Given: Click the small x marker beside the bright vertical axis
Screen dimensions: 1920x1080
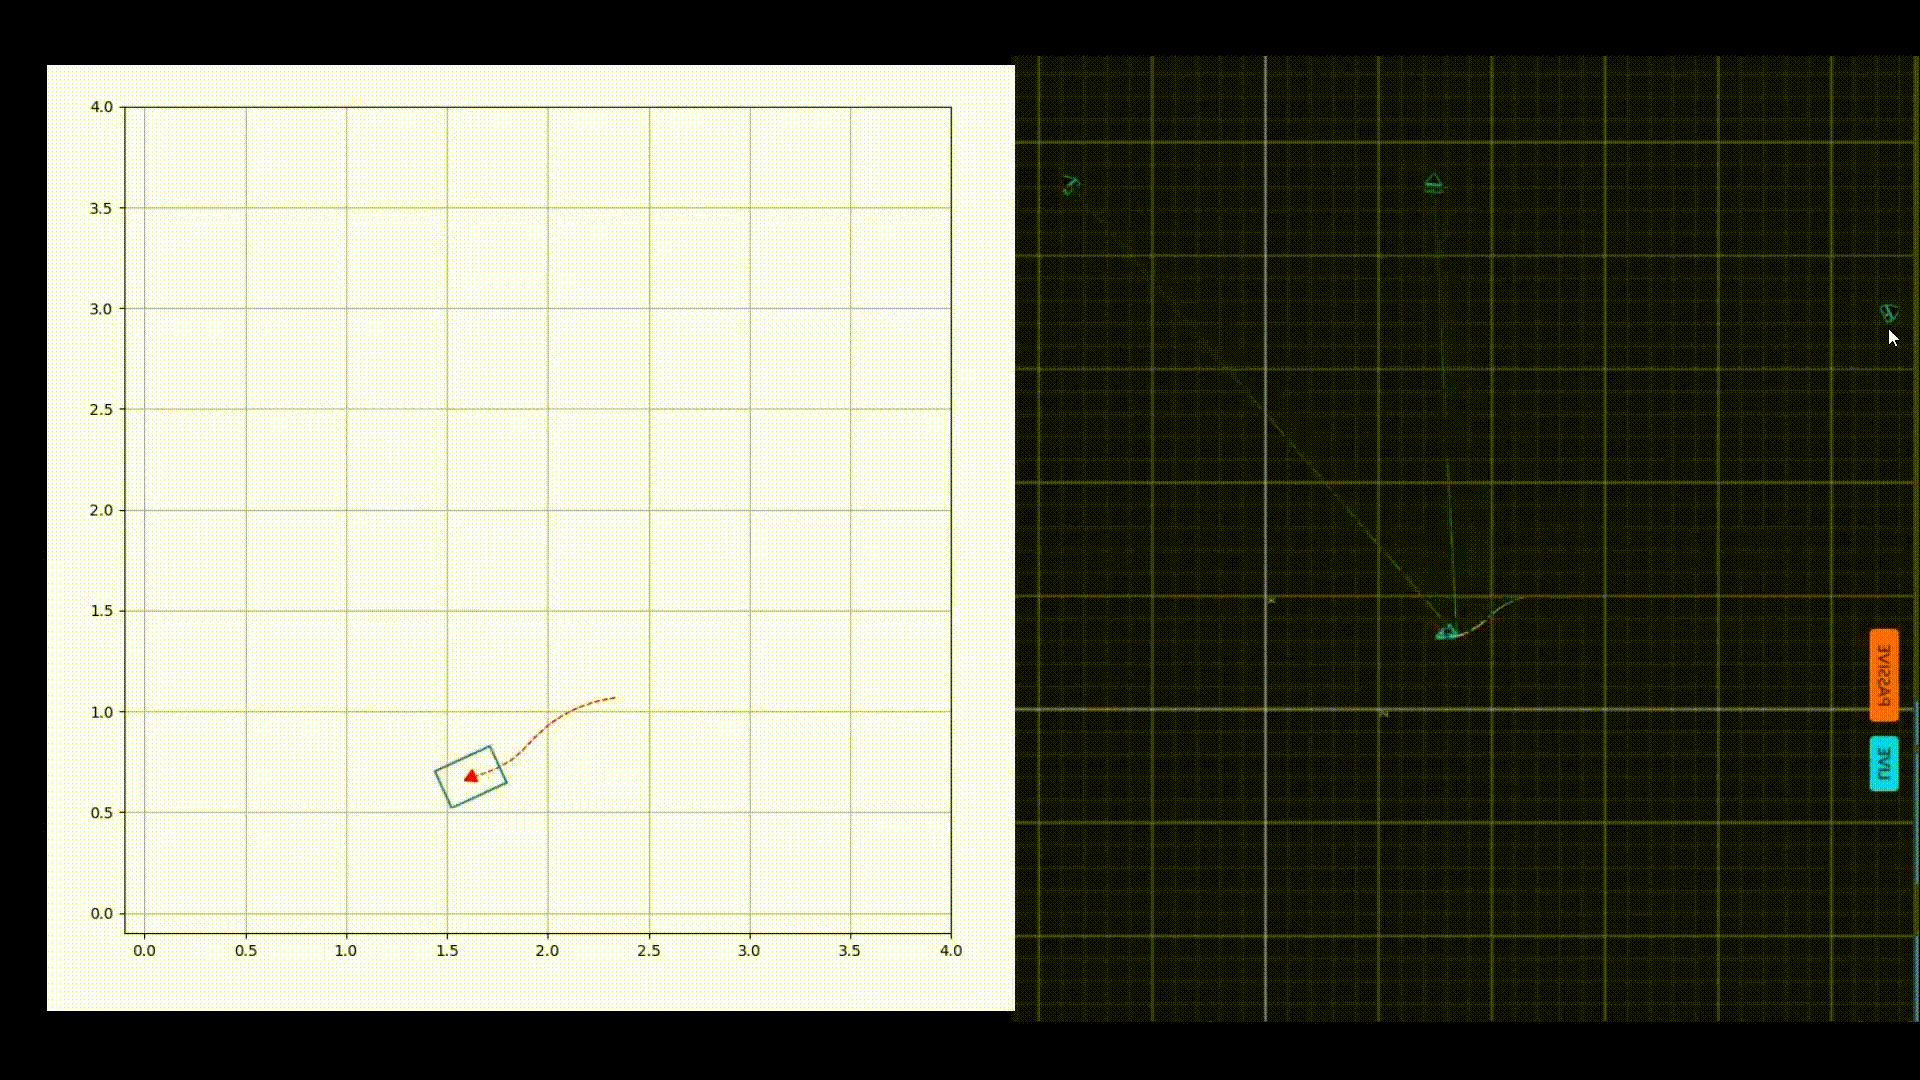Looking at the screenshot, I should click(x=1271, y=600).
